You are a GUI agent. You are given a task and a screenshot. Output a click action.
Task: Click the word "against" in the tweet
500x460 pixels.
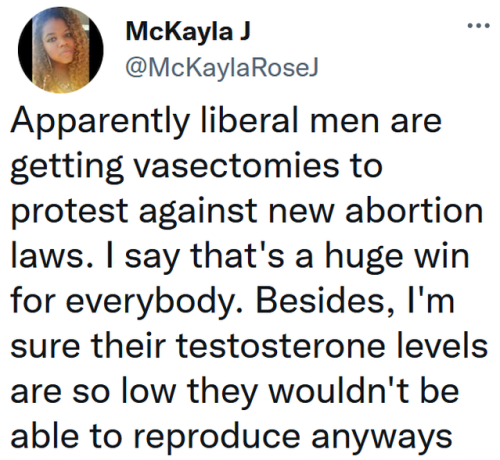(x=198, y=213)
